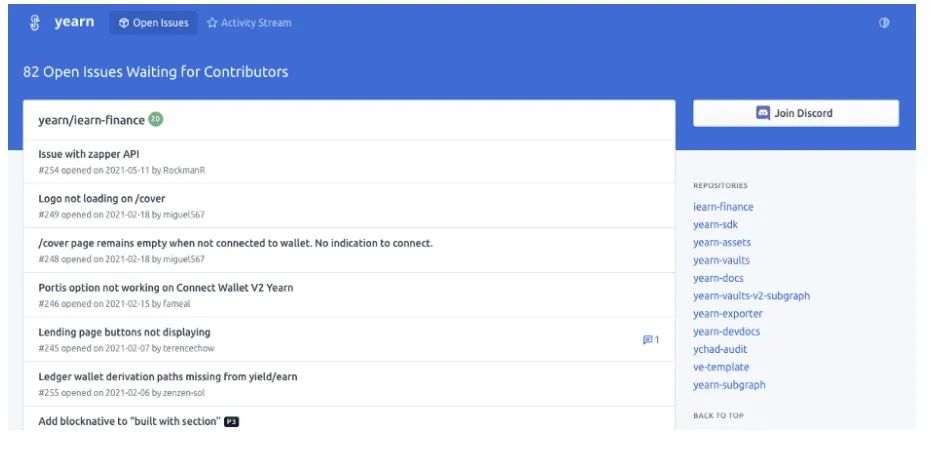
Task: Click the P3 label on blocknative issue
Action: point(231,422)
